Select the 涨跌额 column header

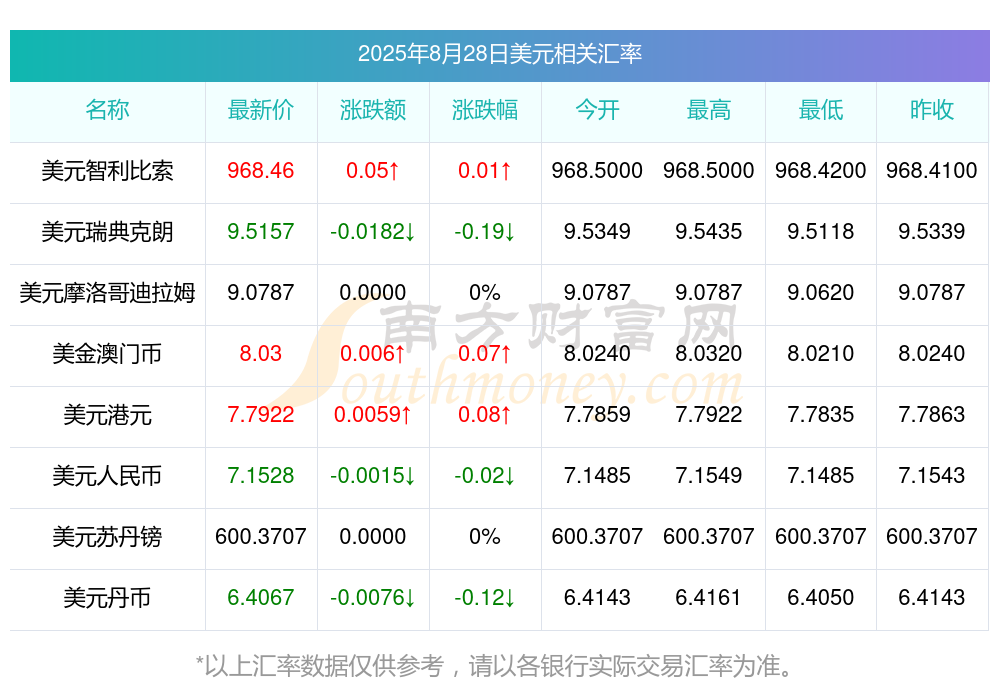tap(373, 110)
